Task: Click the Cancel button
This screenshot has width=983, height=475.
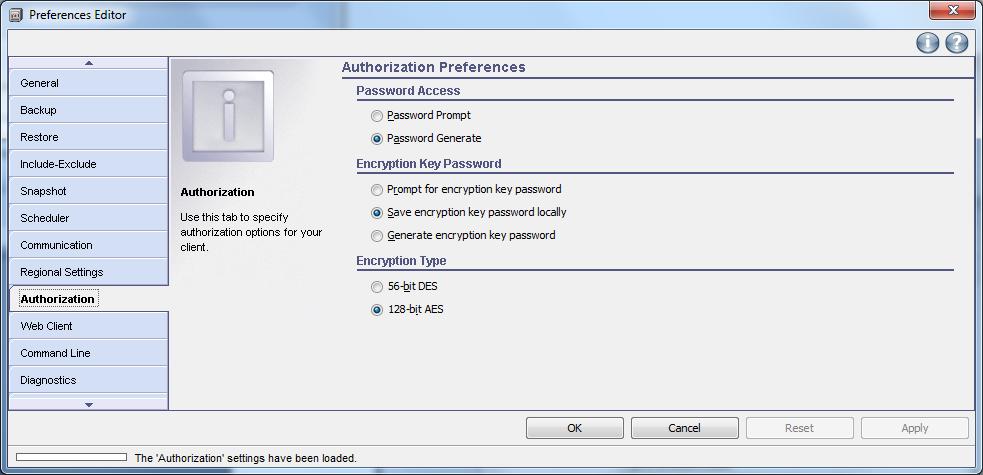Action: 684,428
